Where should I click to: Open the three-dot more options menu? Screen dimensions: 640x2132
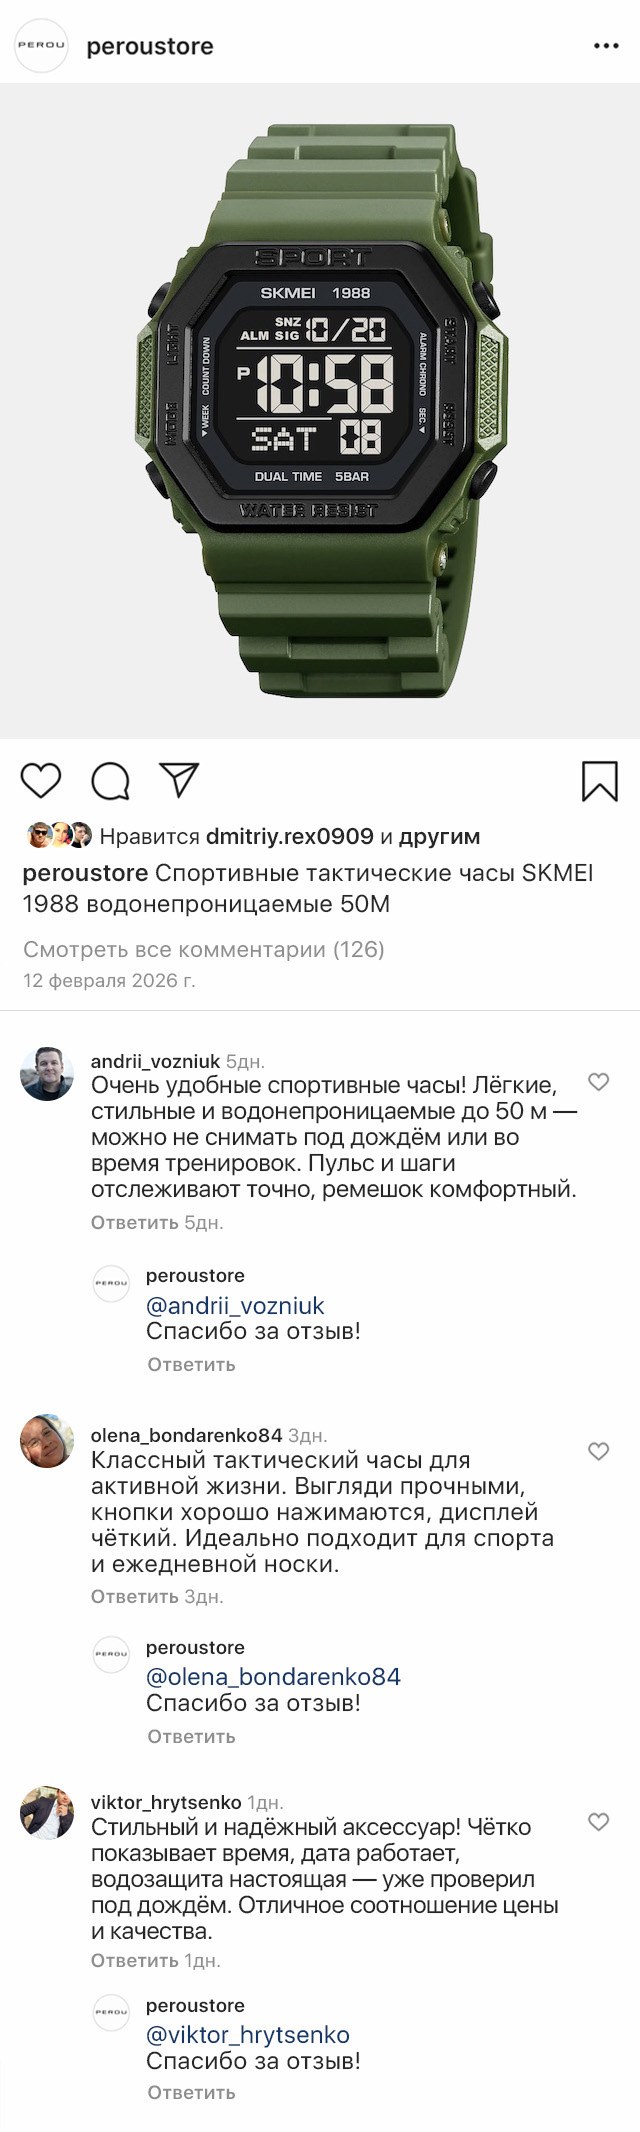click(x=606, y=46)
